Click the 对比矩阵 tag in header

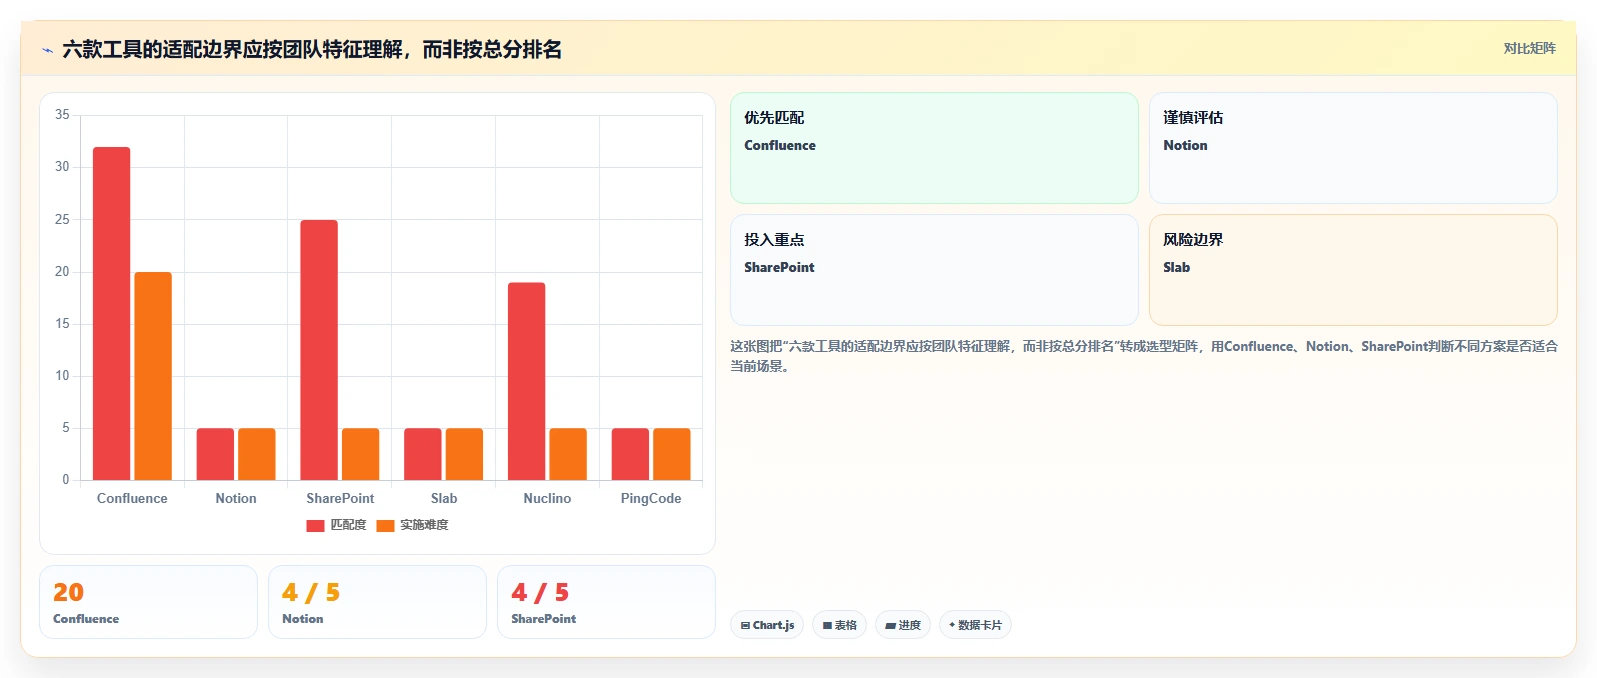coord(1529,48)
